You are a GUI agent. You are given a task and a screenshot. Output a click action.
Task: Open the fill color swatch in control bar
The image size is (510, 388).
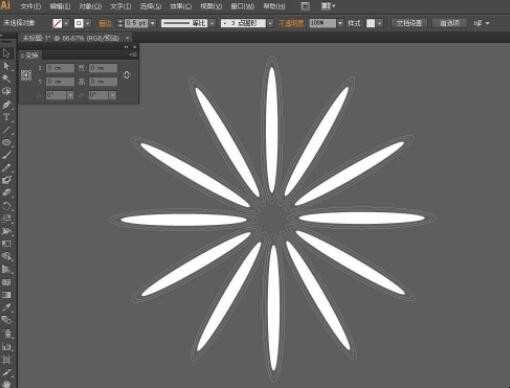point(57,23)
